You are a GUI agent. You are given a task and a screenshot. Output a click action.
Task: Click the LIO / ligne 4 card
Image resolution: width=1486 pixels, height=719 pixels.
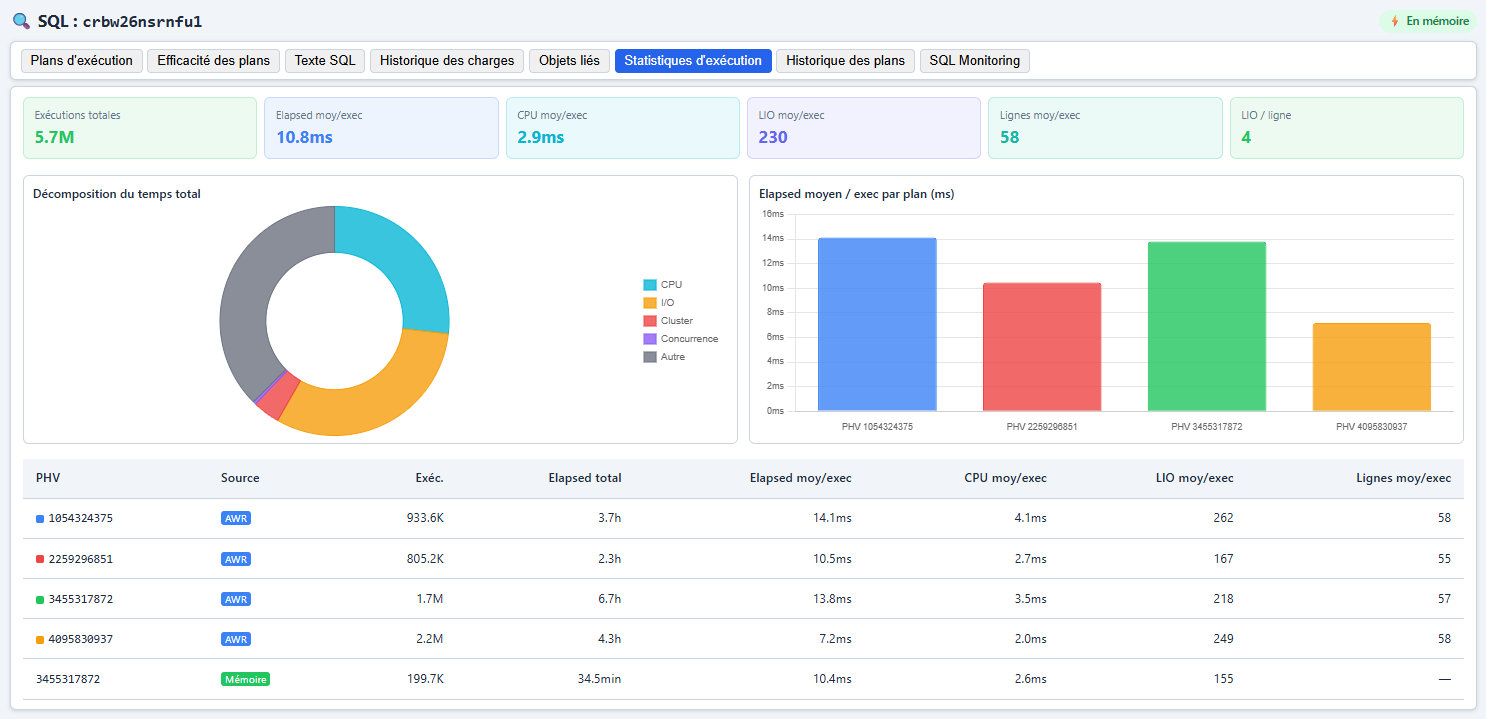pos(1347,128)
